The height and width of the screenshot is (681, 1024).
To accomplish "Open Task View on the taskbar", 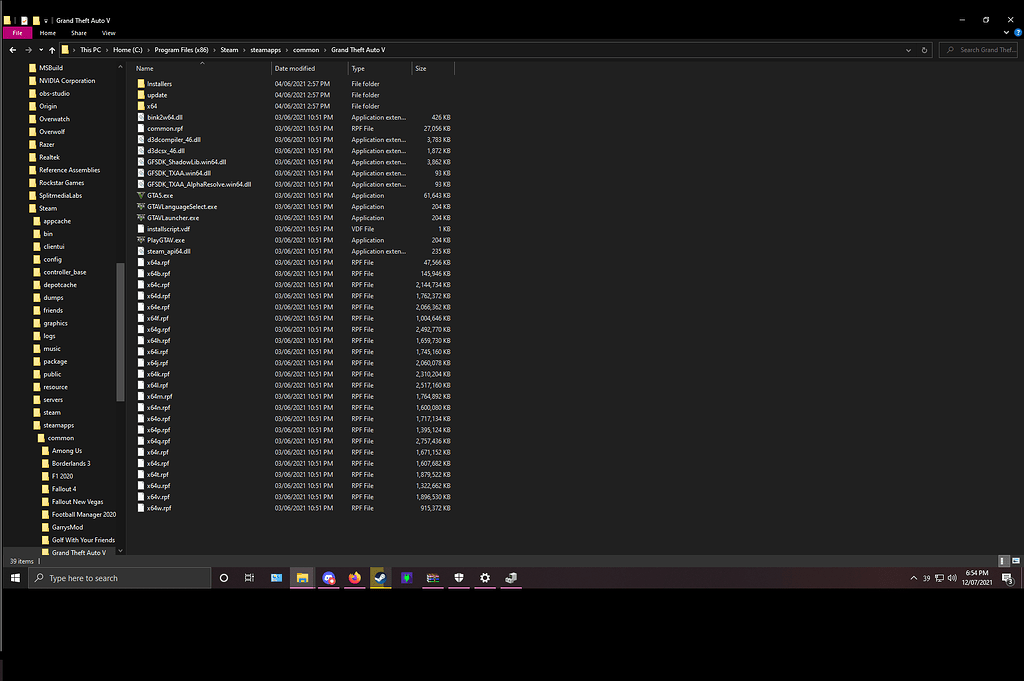I will 249,578.
